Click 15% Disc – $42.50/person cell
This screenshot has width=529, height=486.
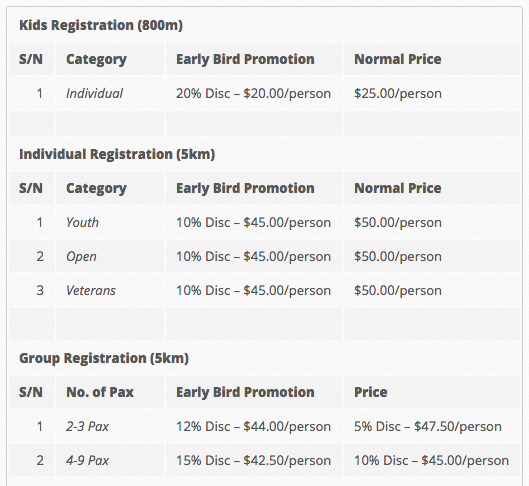pos(253,460)
